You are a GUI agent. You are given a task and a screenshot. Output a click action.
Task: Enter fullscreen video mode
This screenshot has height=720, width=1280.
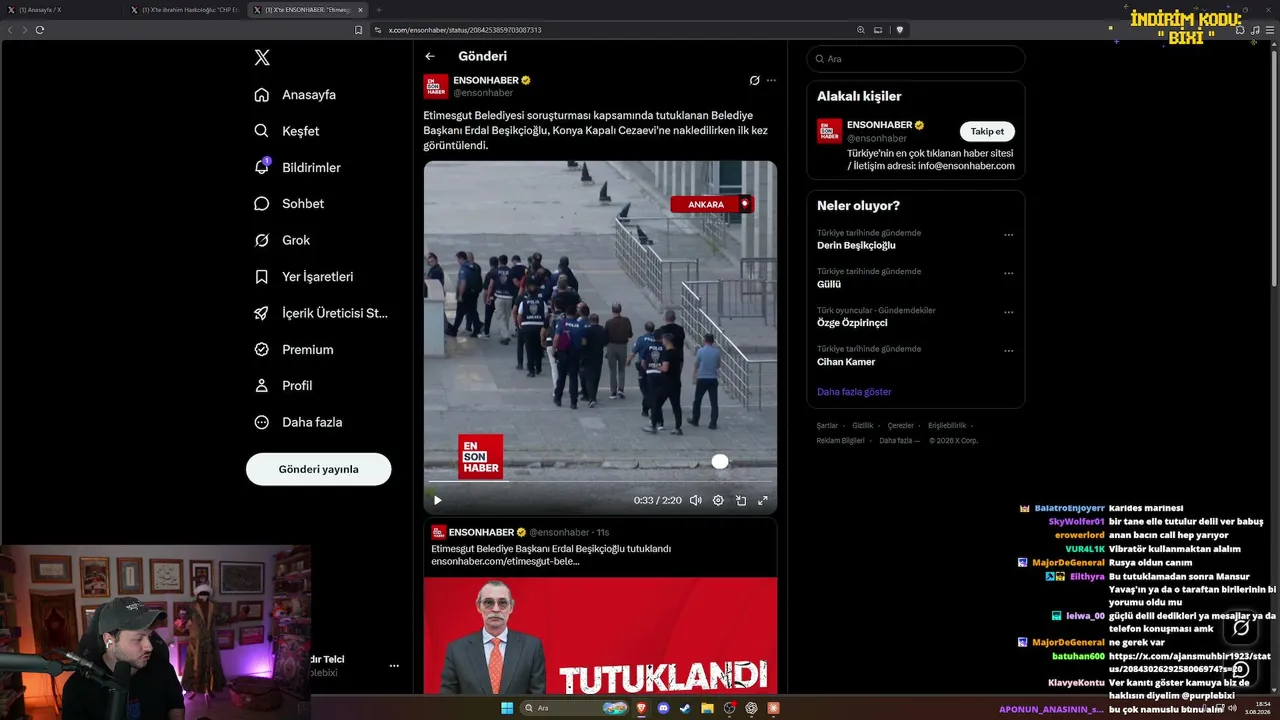(763, 500)
